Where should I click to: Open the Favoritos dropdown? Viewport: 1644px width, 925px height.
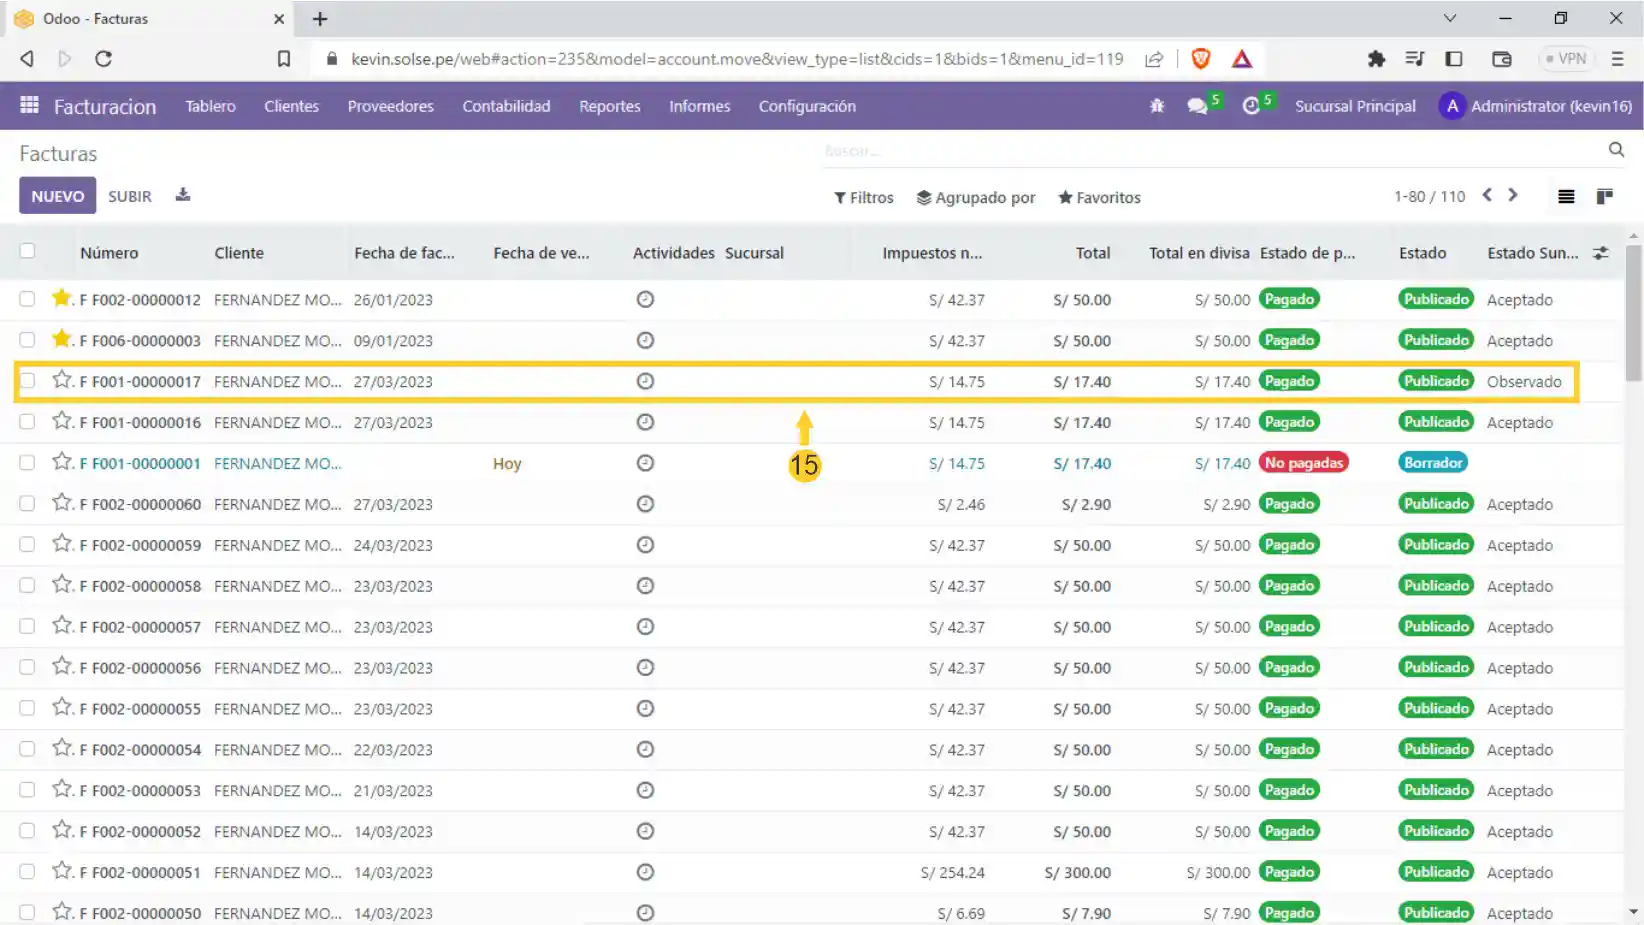tap(1099, 198)
